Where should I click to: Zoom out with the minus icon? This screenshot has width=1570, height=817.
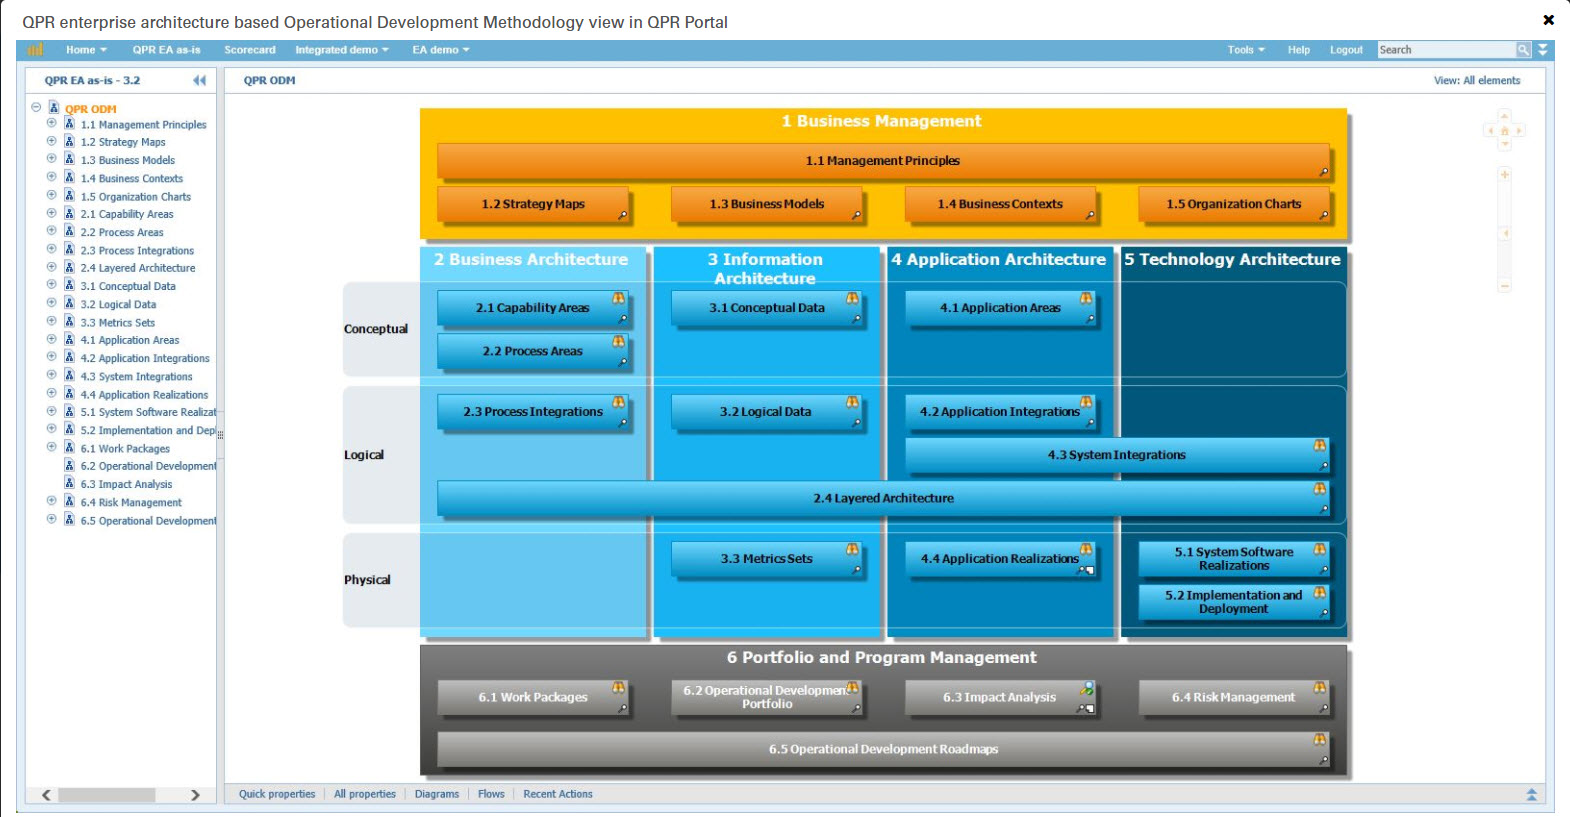point(1504,286)
